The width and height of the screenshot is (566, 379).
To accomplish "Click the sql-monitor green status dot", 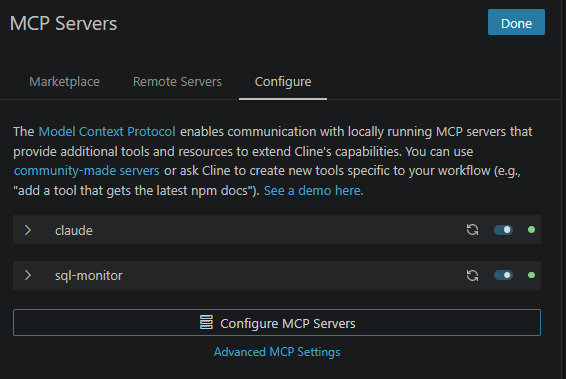I will coord(531,275).
